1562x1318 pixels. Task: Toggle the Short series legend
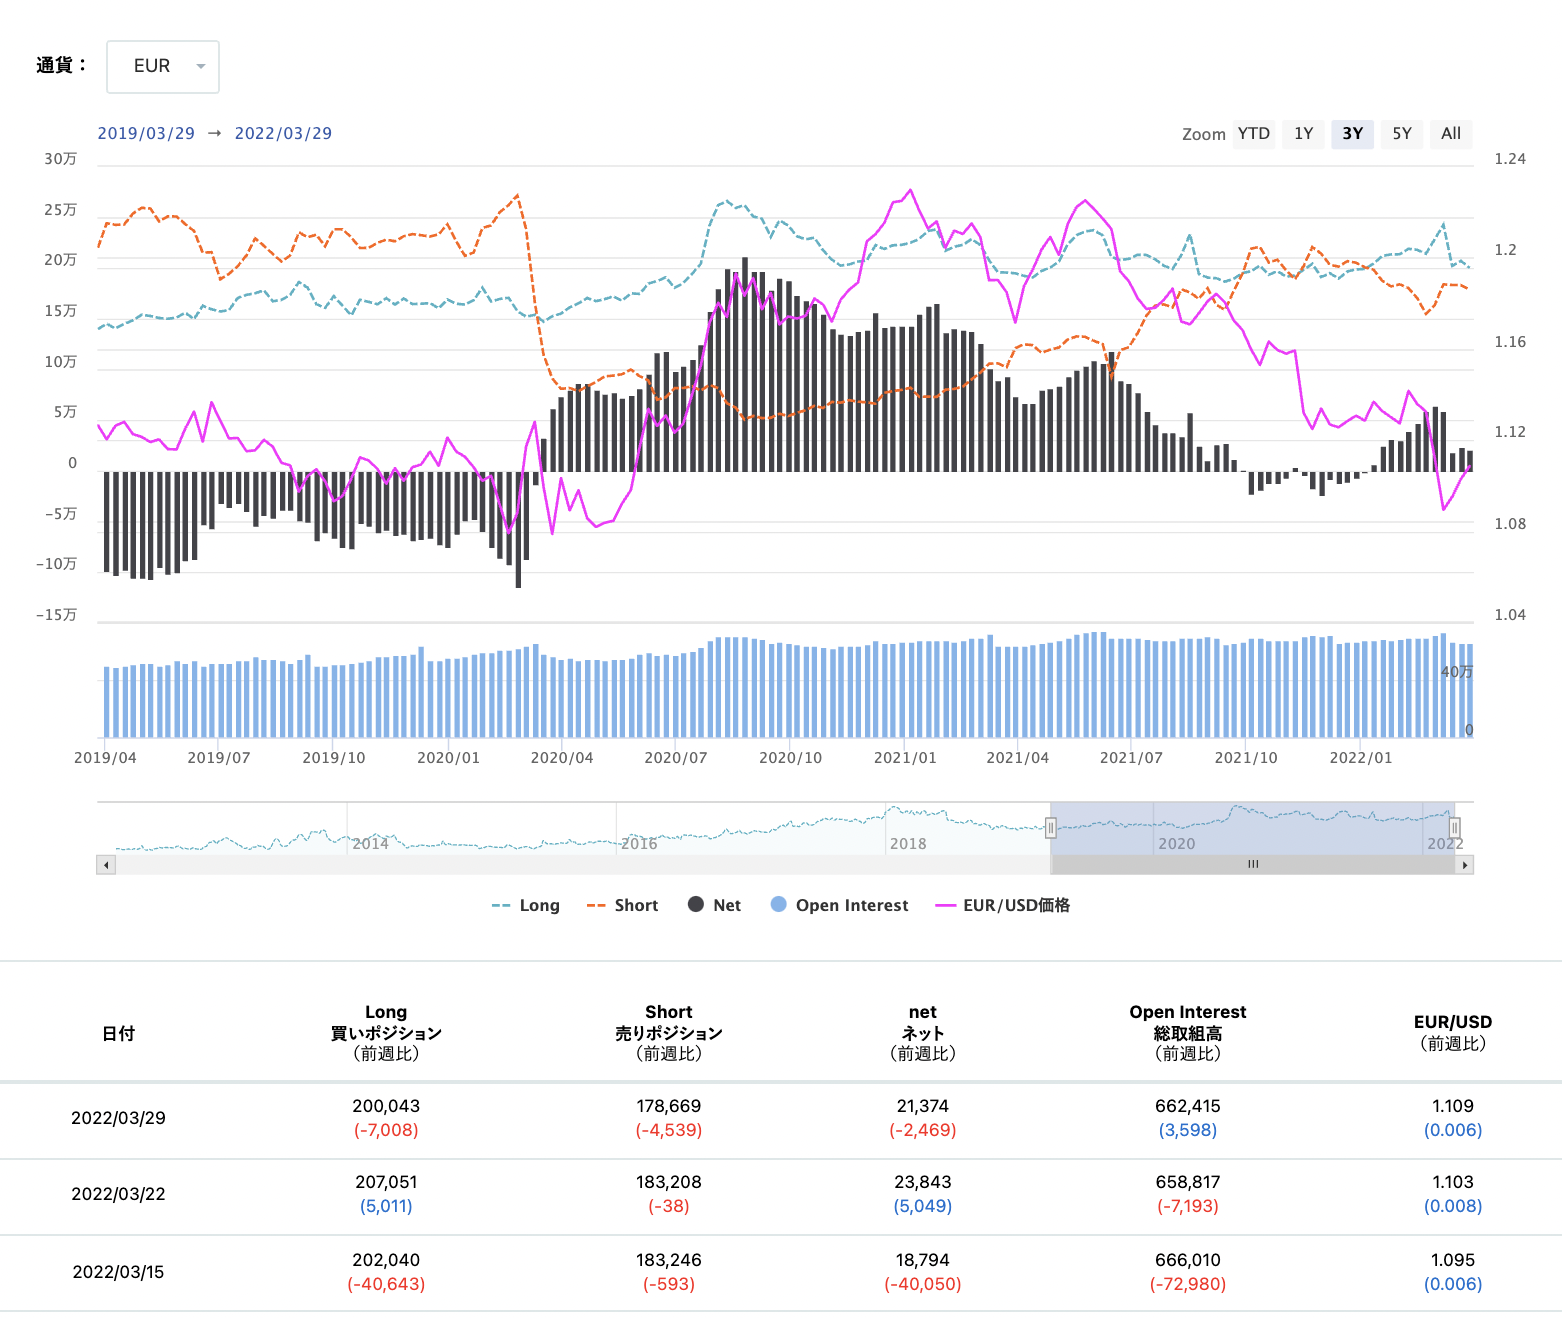click(622, 905)
